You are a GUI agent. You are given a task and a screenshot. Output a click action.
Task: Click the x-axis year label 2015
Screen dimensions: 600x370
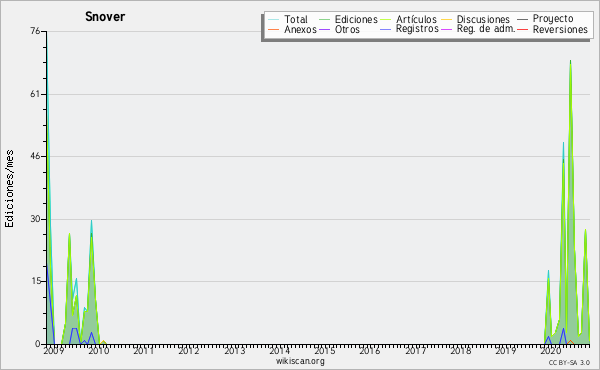pos(325,350)
